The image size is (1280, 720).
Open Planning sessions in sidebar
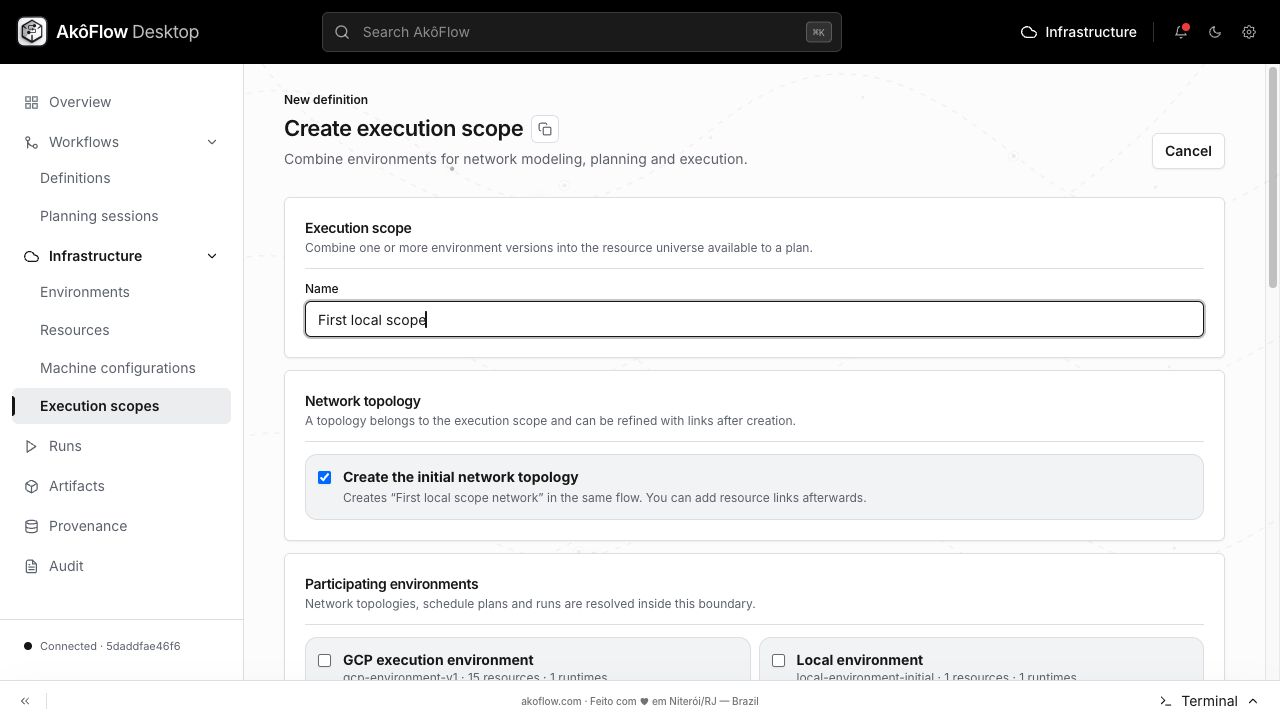[x=99, y=216]
